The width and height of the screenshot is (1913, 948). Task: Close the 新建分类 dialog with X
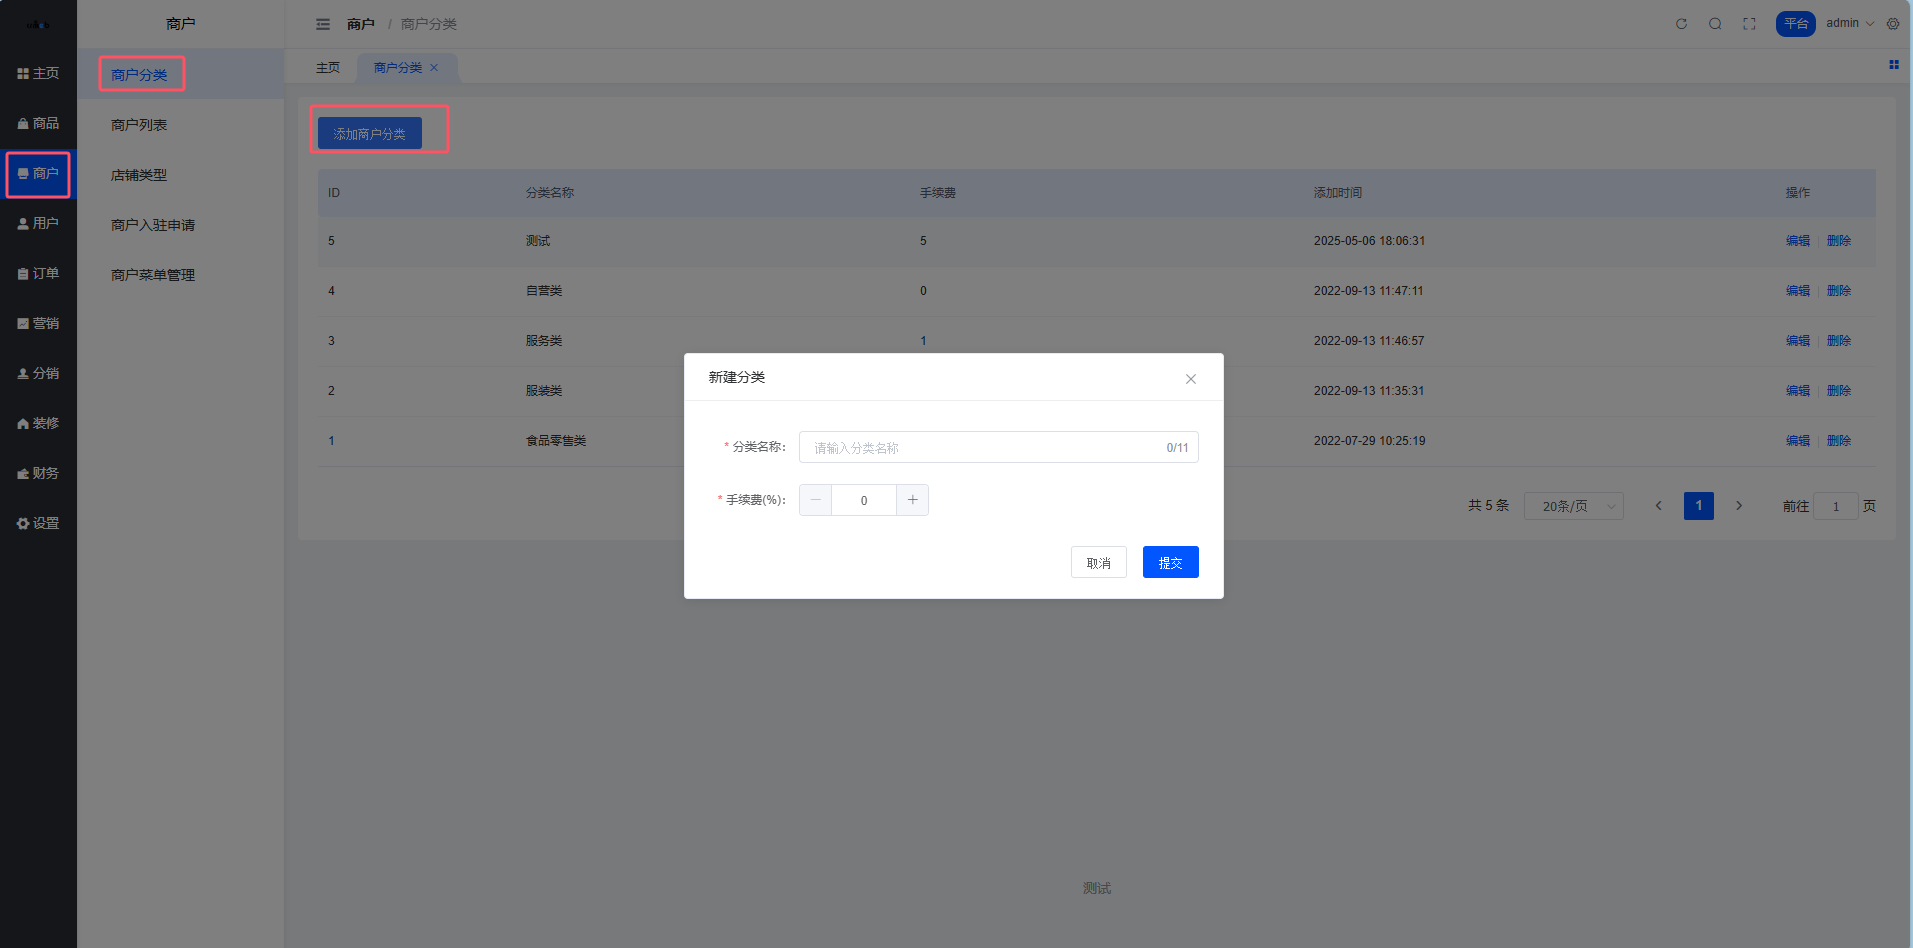tap(1190, 379)
